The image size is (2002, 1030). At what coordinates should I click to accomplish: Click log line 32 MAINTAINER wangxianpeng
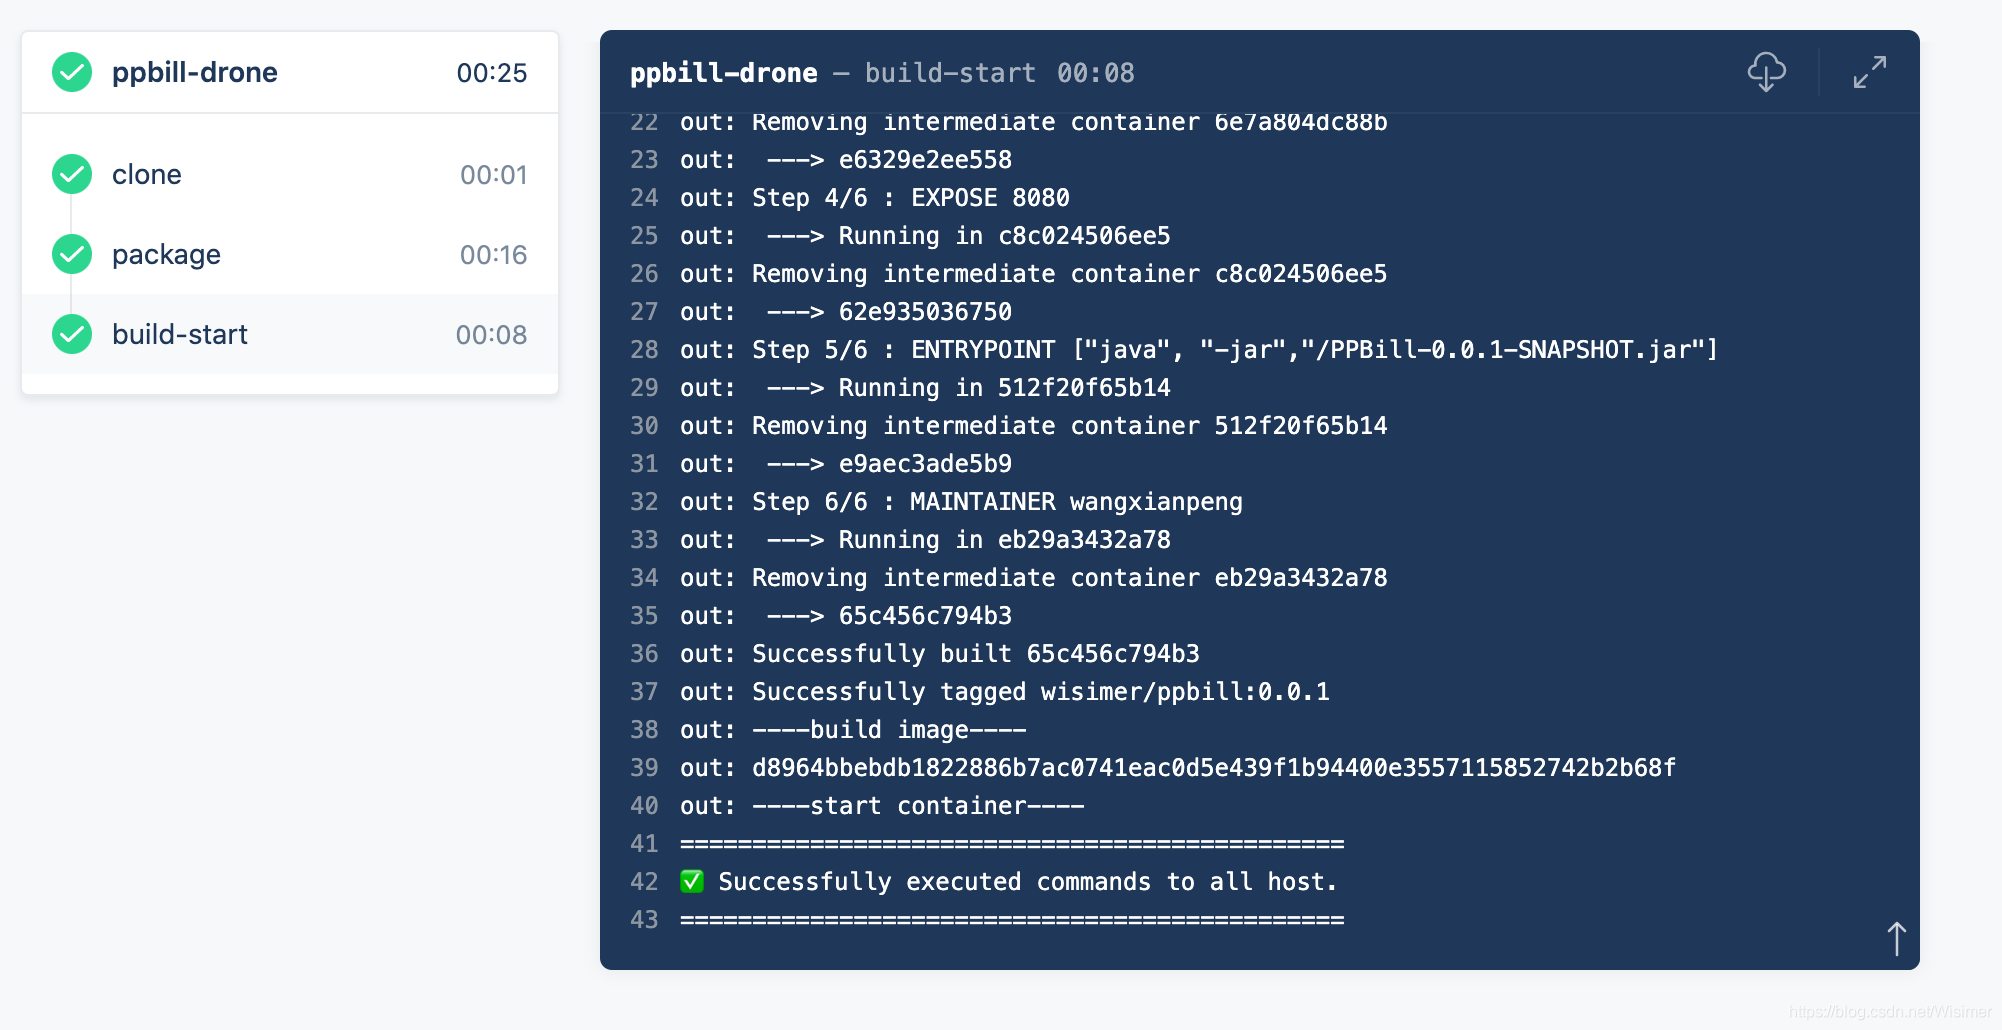click(961, 502)
